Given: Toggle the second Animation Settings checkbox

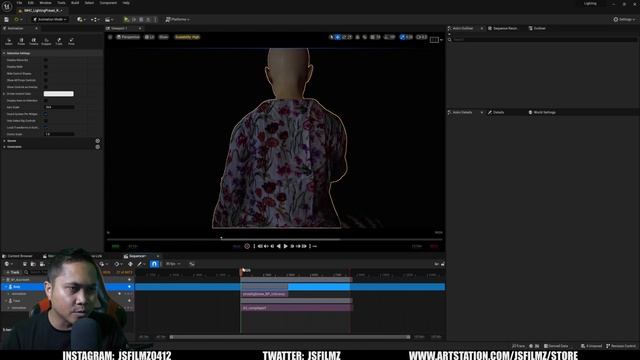Looking at the screenshot, I should tap(46, 67).
